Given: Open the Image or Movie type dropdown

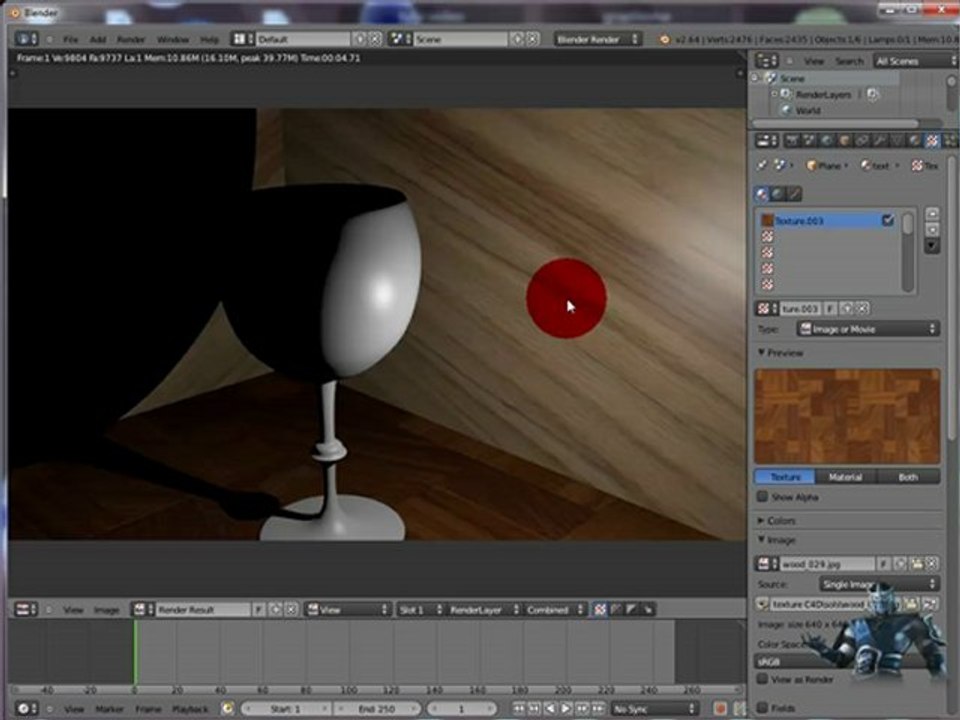Looking at the screenshot, I should (x=868, y=329).
